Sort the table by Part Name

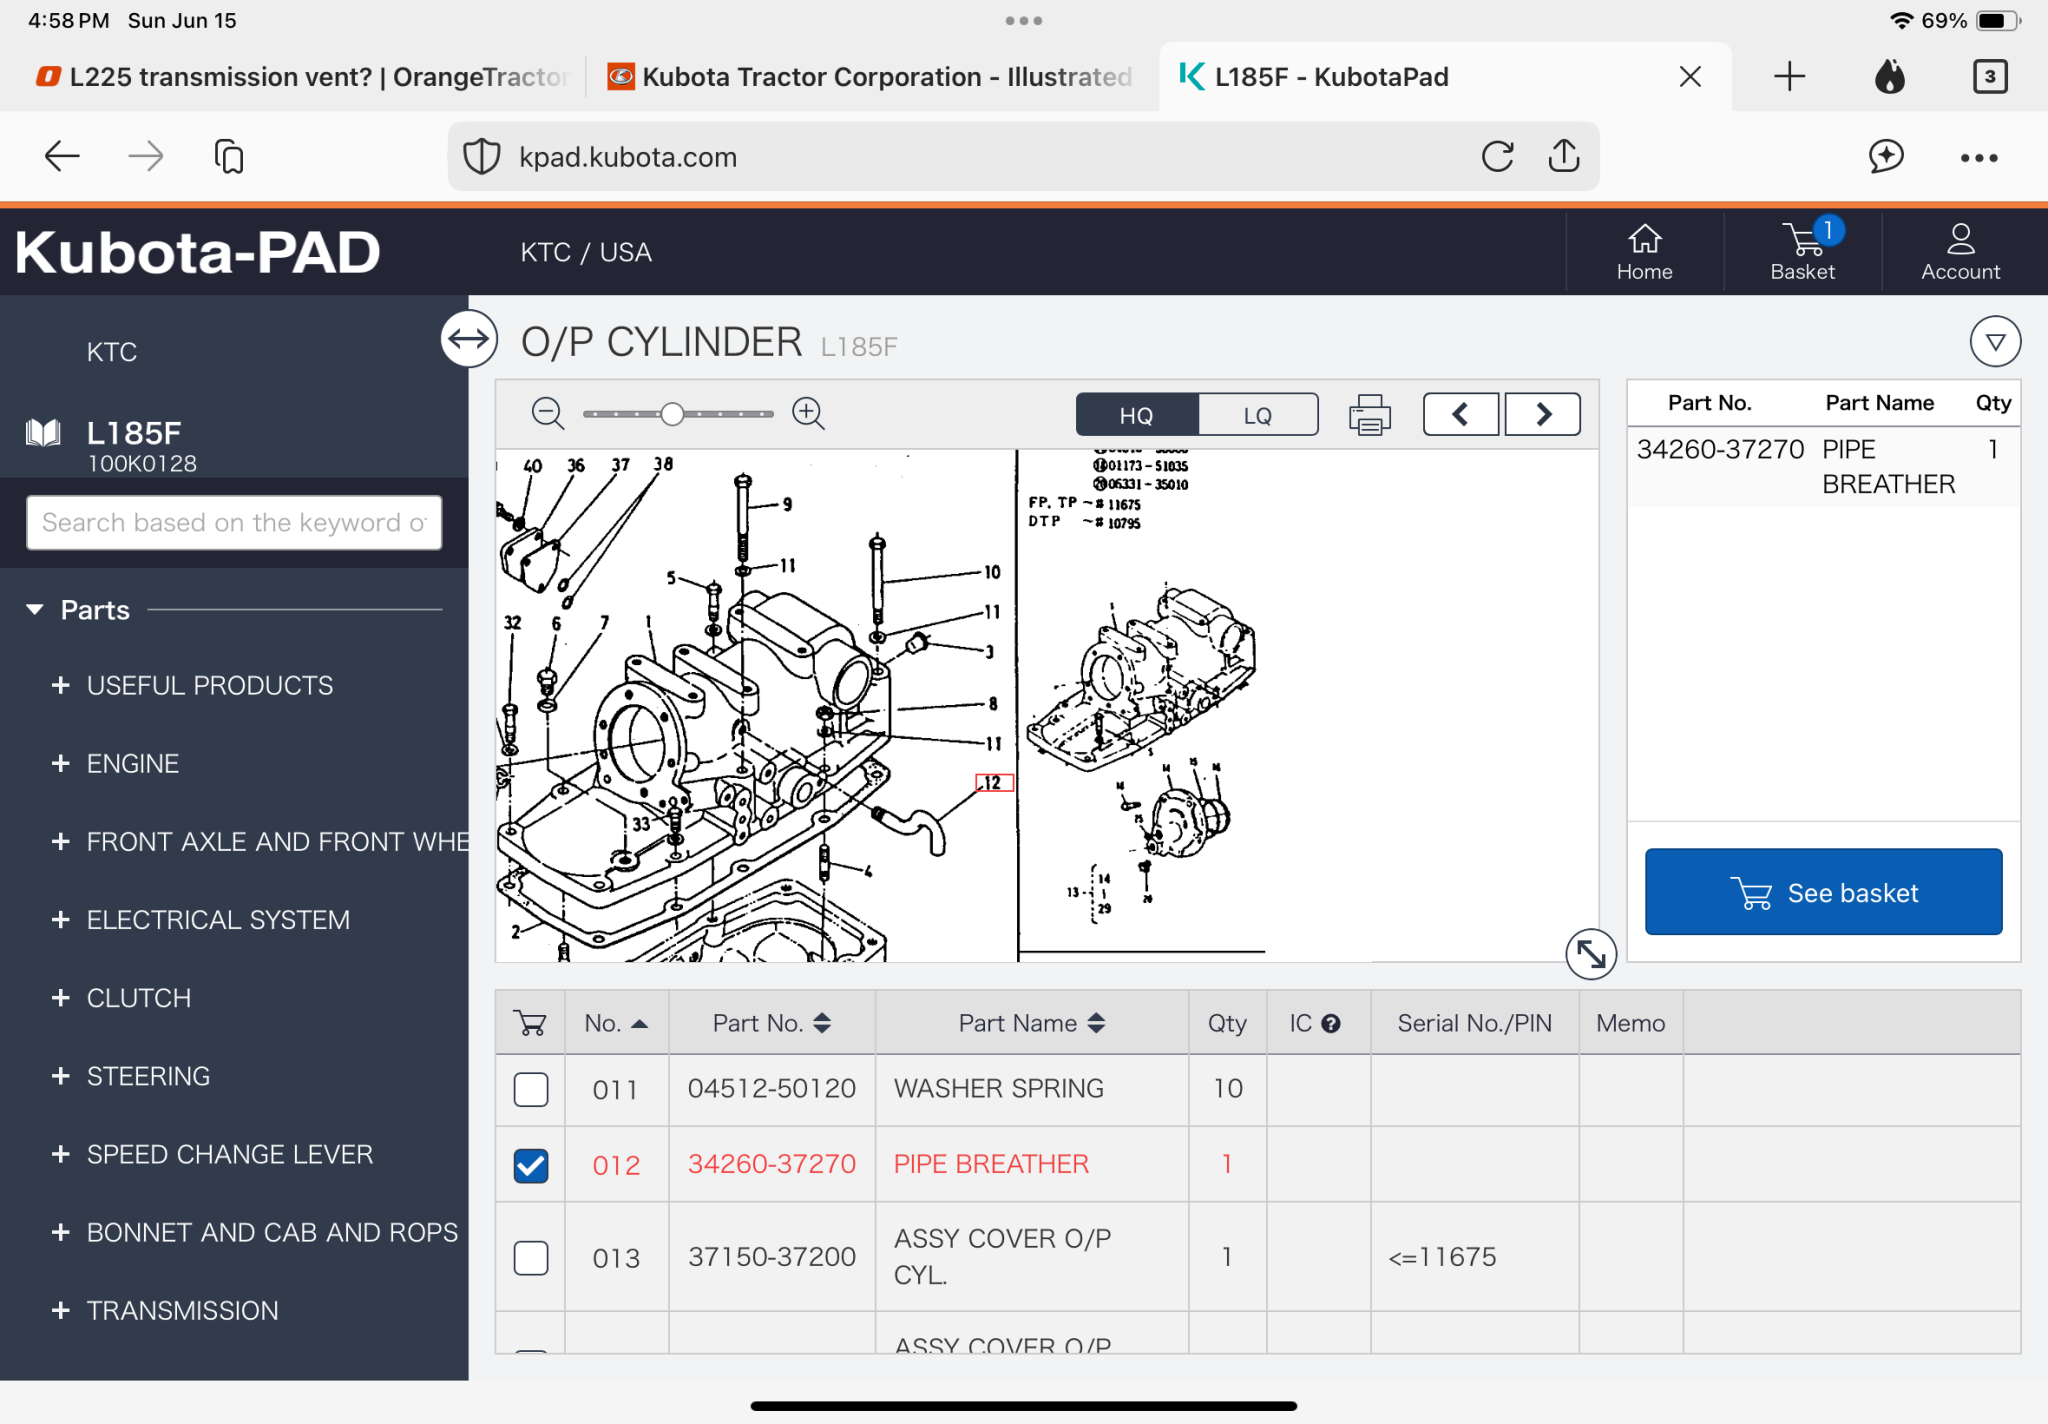1031,1023
